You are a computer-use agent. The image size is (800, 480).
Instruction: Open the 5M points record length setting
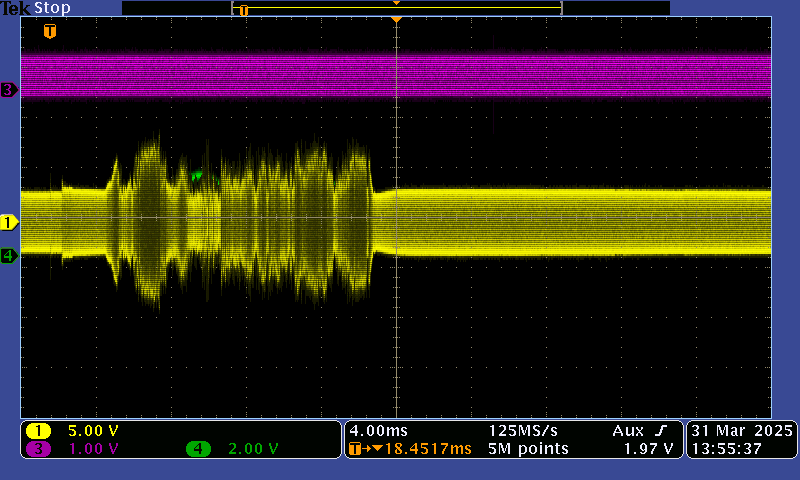coord(528,449)
